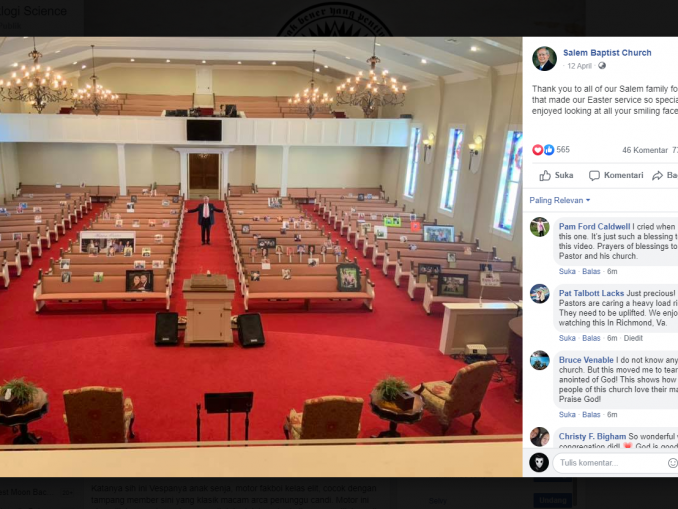
Task: Click the blue like reaction icon
Action: (x=549, y=150)
